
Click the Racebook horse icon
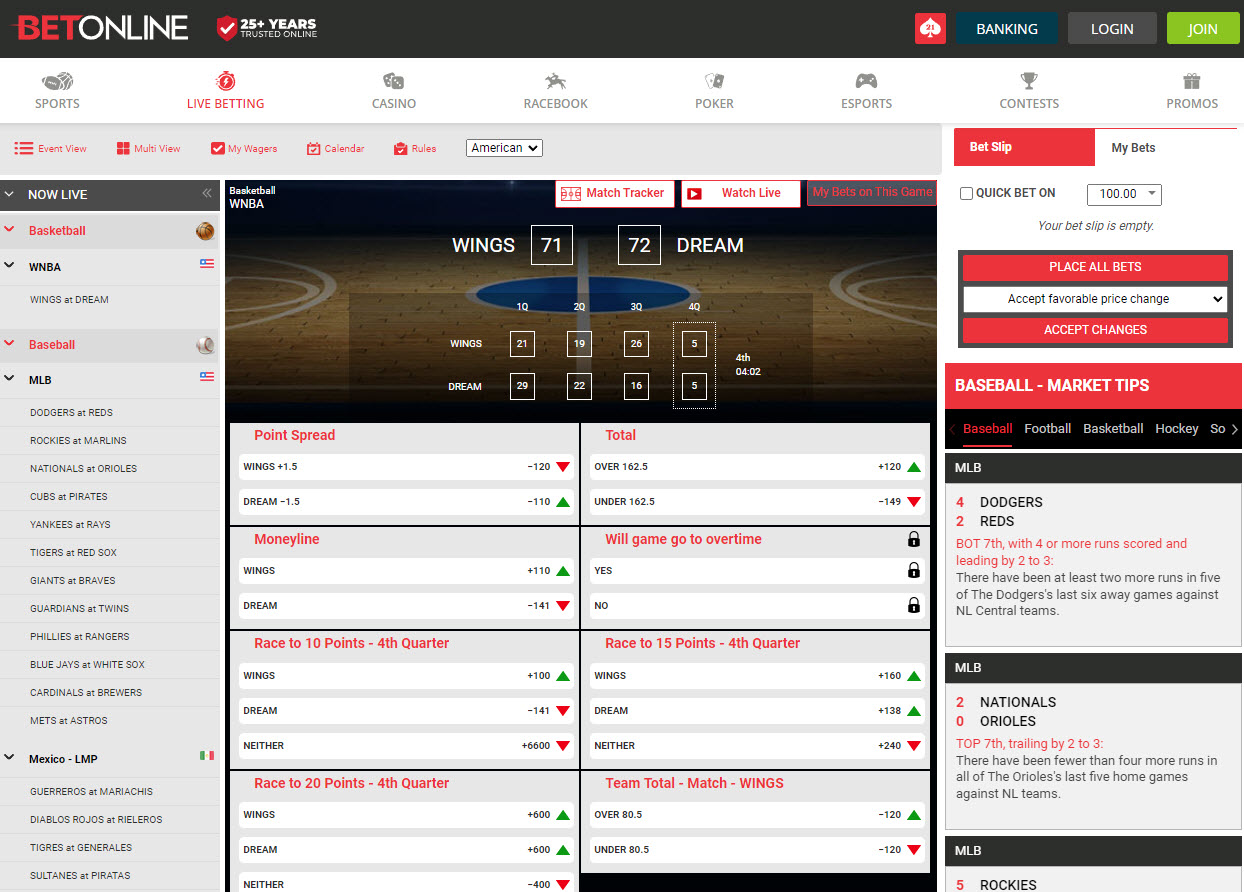[556, 81]
